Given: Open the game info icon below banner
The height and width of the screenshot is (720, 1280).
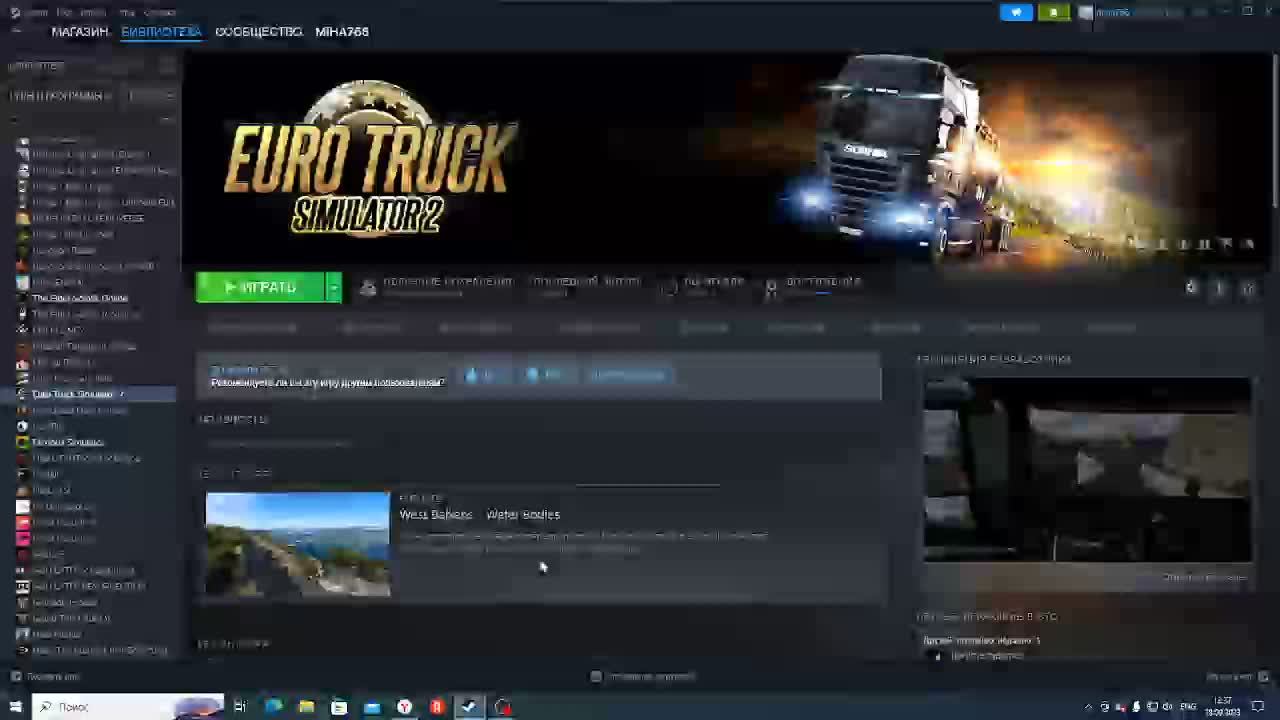Looking at the screenshot, I should pos(1219,288).
